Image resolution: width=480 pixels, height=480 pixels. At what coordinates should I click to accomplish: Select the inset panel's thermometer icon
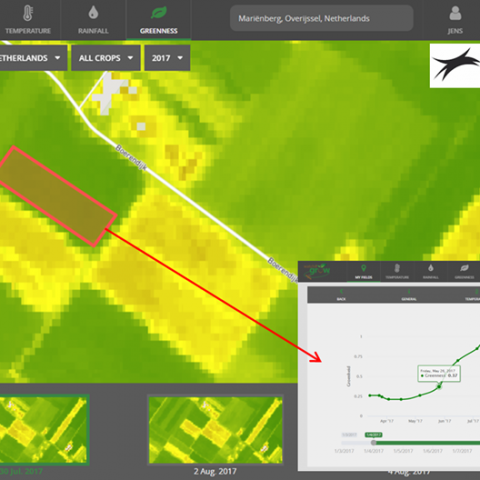tap(397, 268)
